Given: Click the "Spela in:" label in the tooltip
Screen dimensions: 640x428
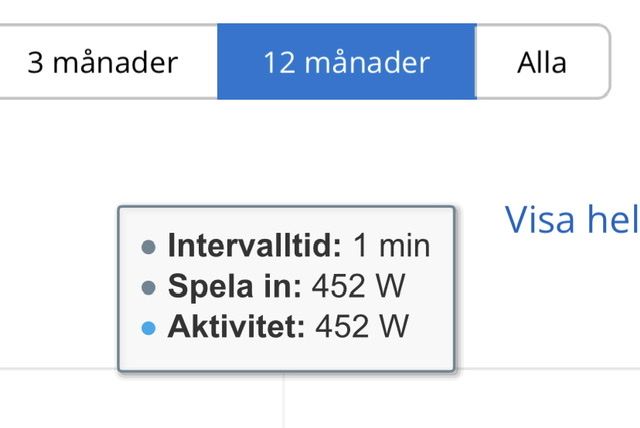Looking at the screenshot, I should click(235, 286).
